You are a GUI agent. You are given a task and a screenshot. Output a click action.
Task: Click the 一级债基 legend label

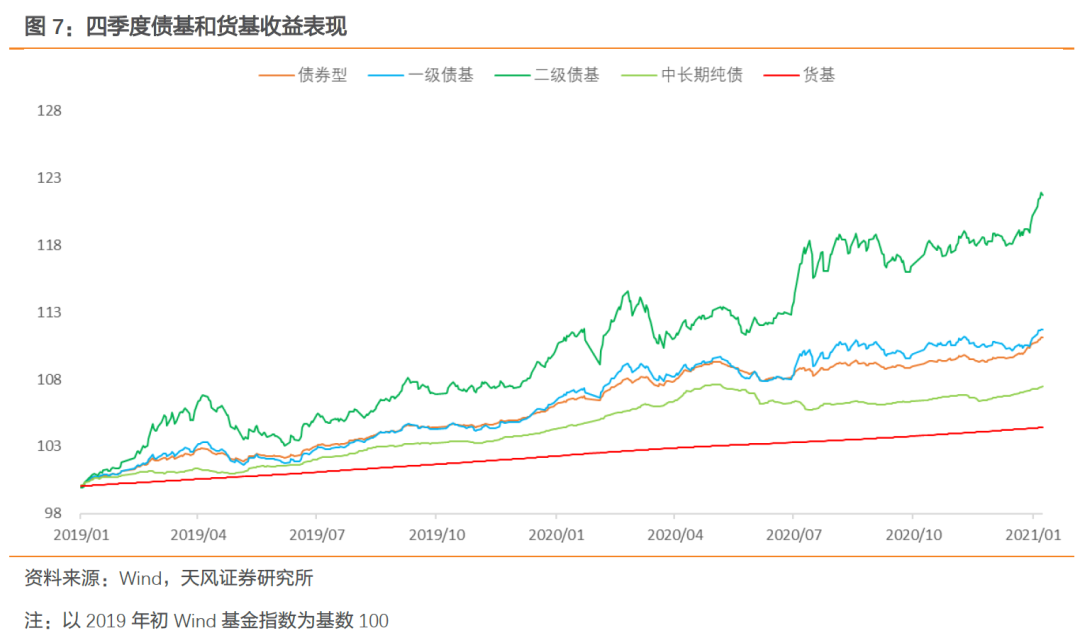click(x=441, y=75)
